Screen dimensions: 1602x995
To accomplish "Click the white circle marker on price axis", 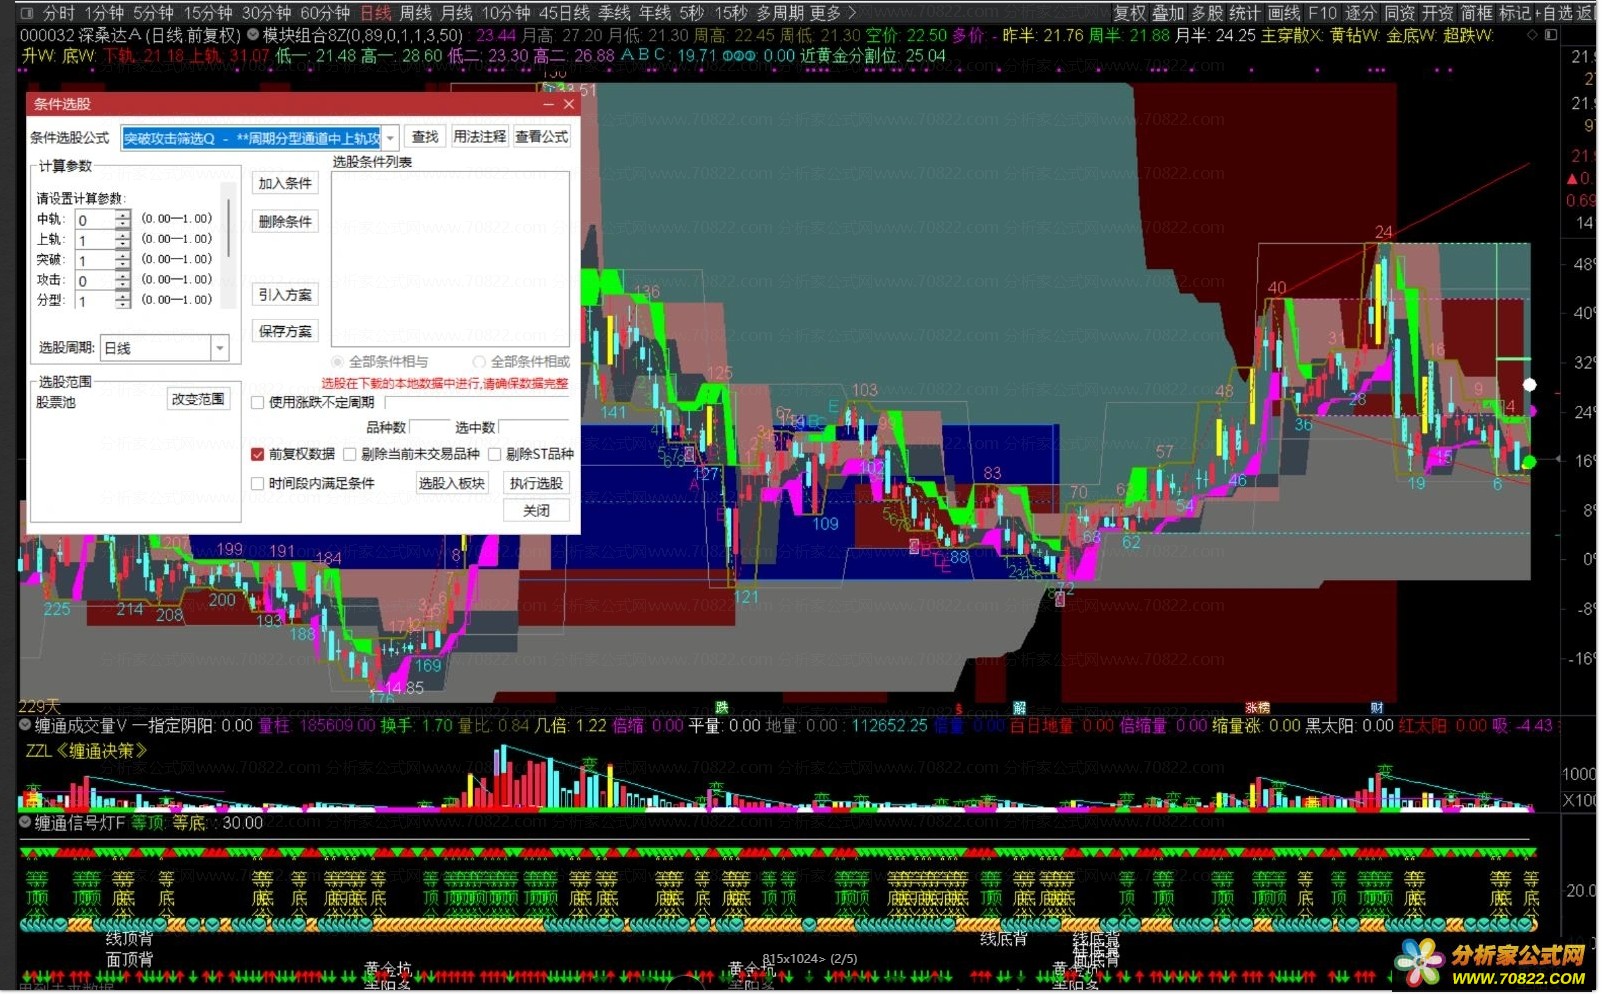I will [x=1529, y=384].
